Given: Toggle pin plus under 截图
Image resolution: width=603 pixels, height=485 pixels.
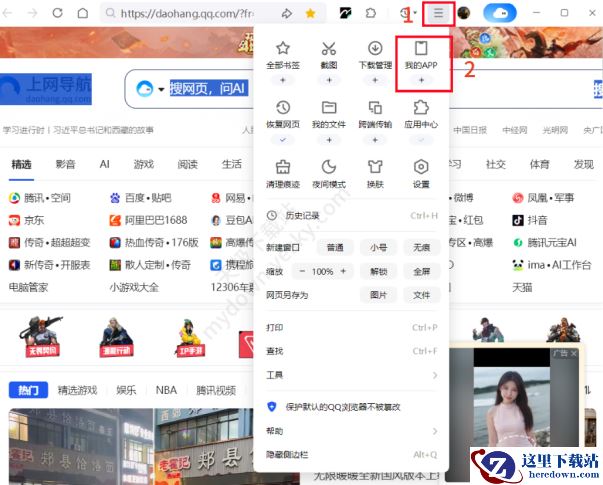Looking at the screenshot, I should tap(329, 80).
